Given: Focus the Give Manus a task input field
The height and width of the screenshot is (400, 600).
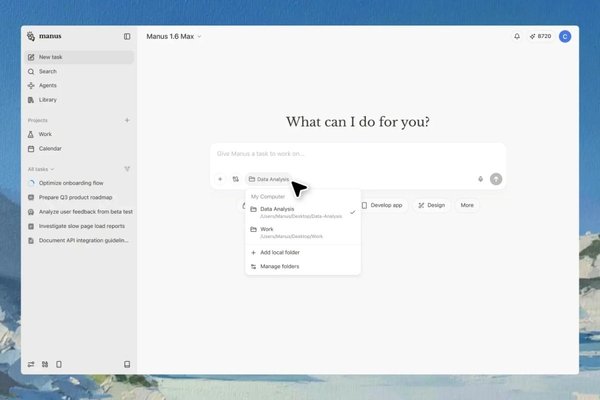Looking at the screenshot, I should pos(358,154).
